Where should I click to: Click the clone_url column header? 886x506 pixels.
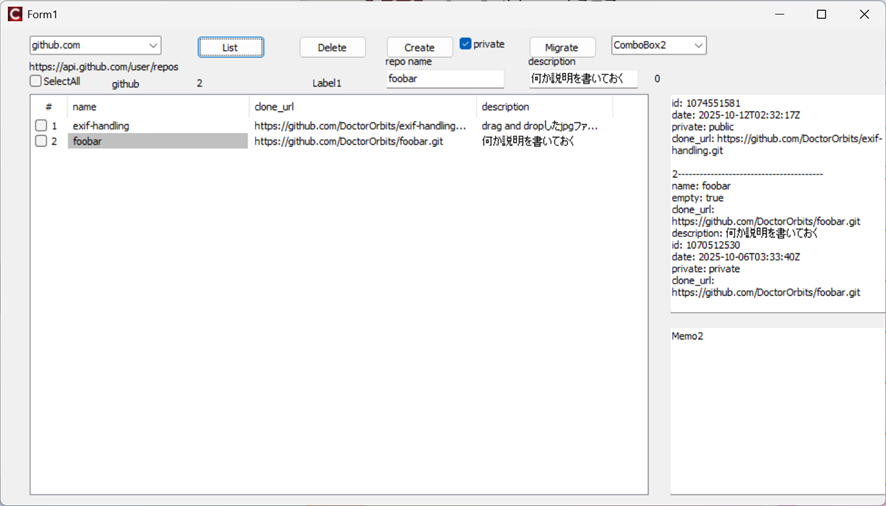[x=362, y=107]
